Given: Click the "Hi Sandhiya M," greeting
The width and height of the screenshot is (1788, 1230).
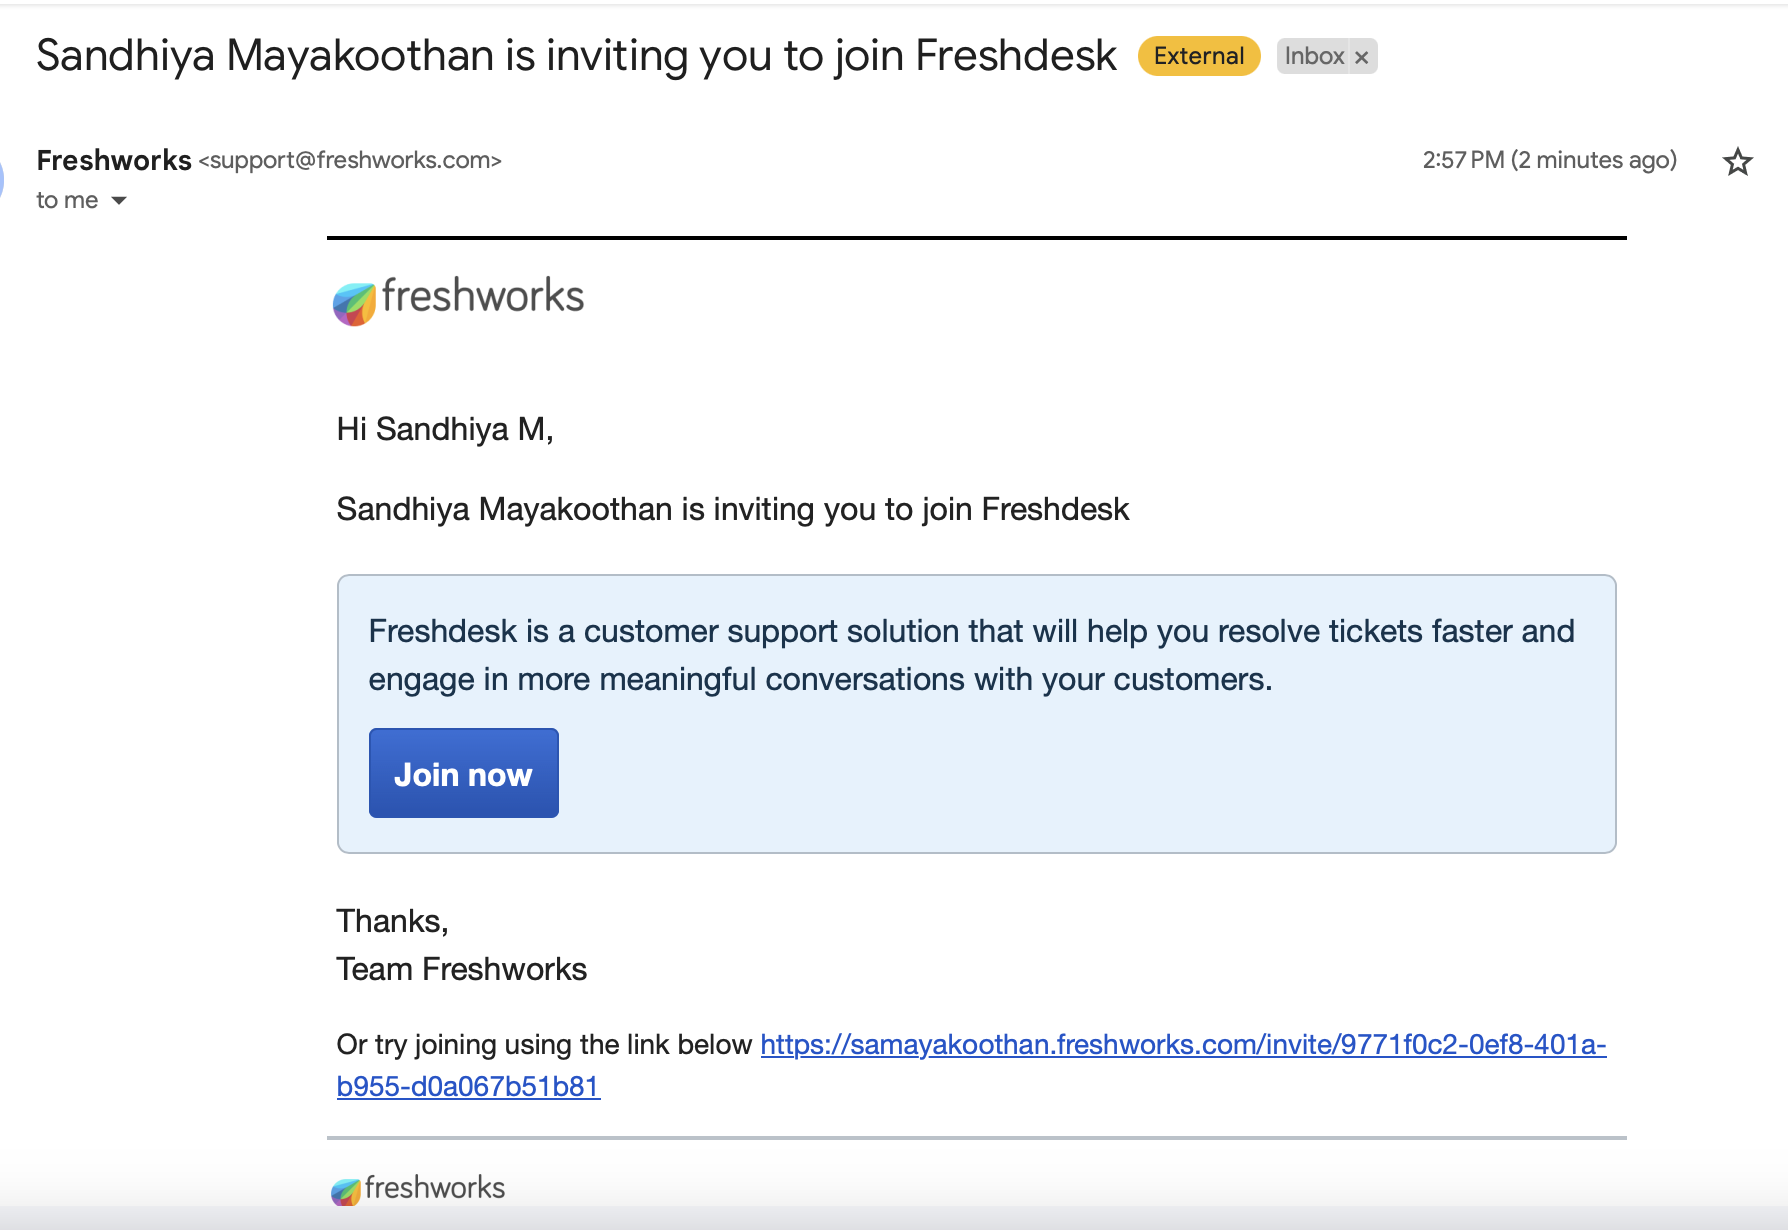Looking at the screenshot, I should coord(445,429).
